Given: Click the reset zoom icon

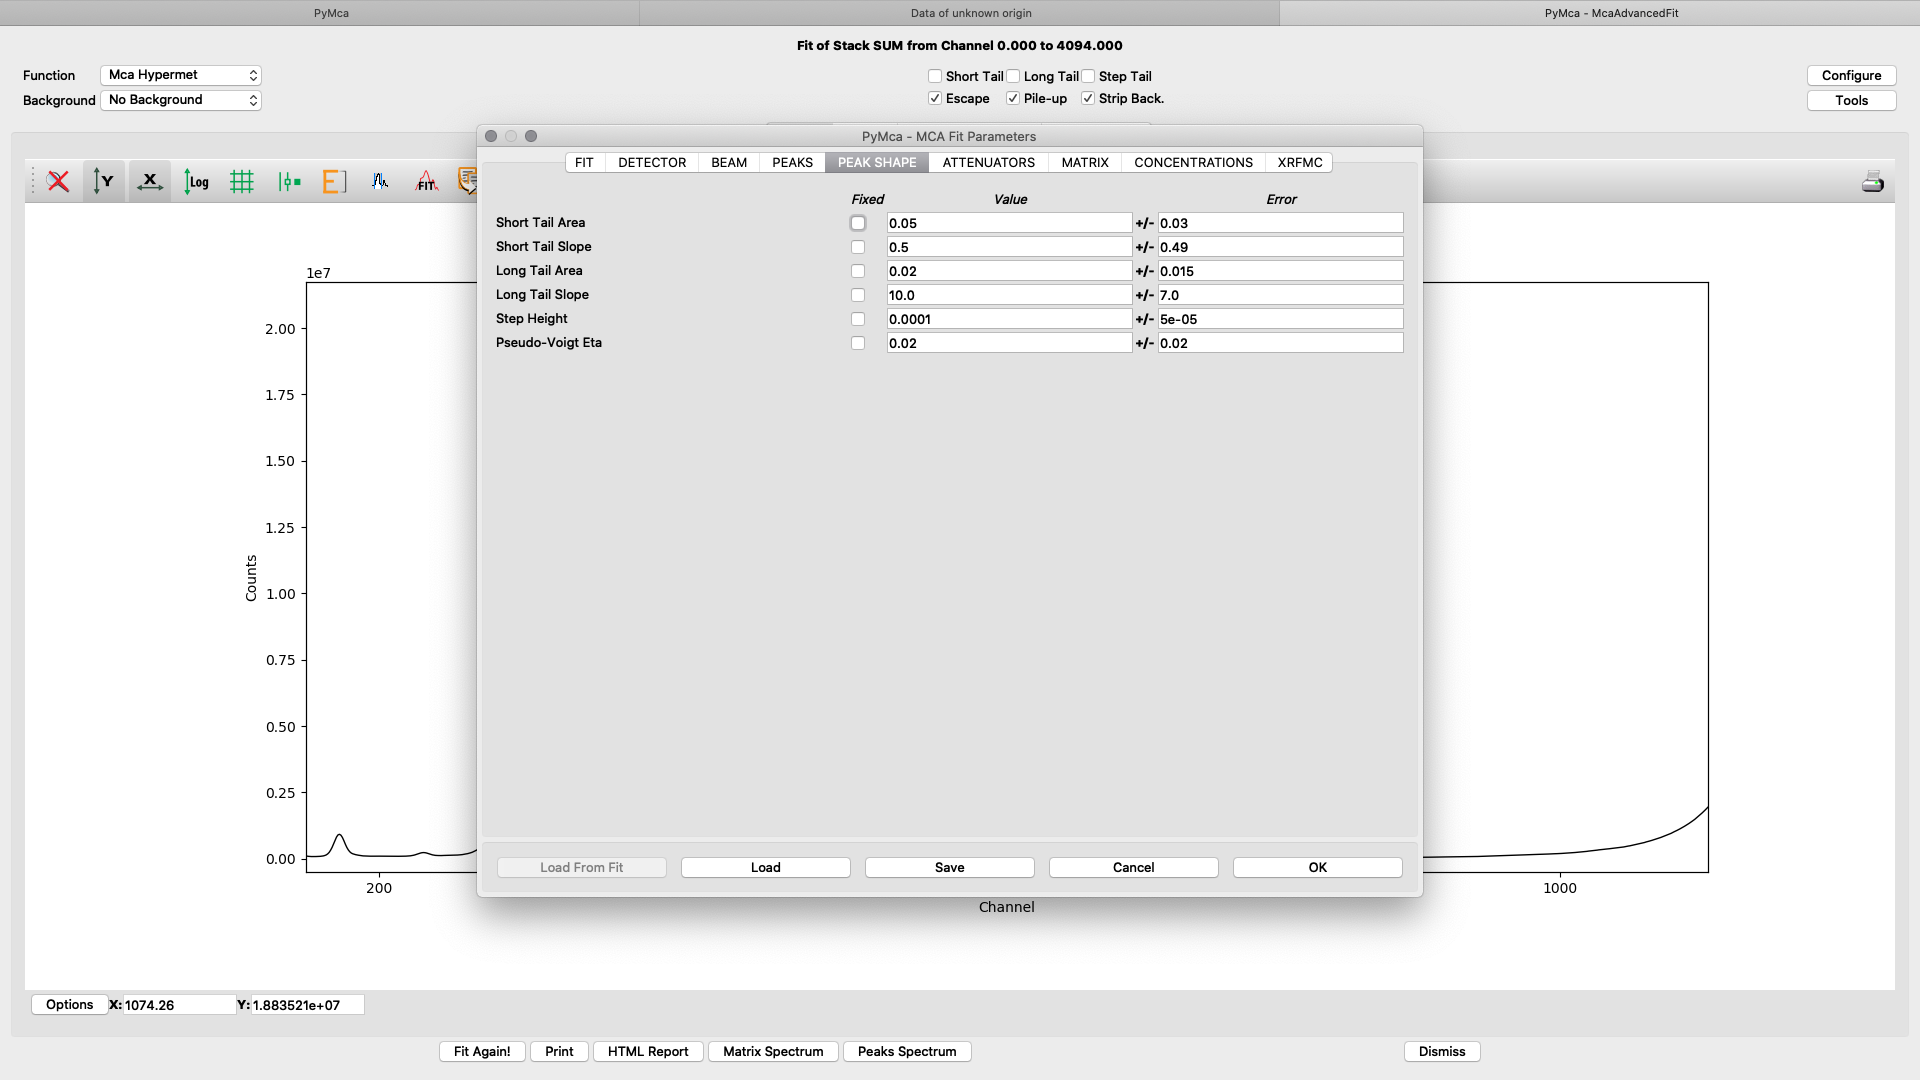Looking at the screenshot, I should pos(58,181).
